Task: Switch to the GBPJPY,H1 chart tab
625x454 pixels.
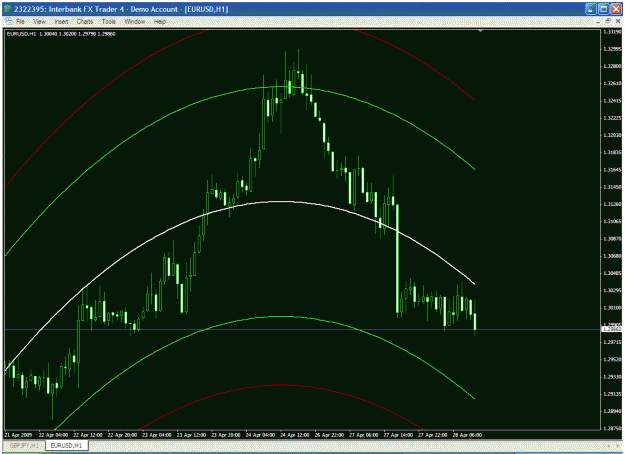Action: [x=24, y=445]
